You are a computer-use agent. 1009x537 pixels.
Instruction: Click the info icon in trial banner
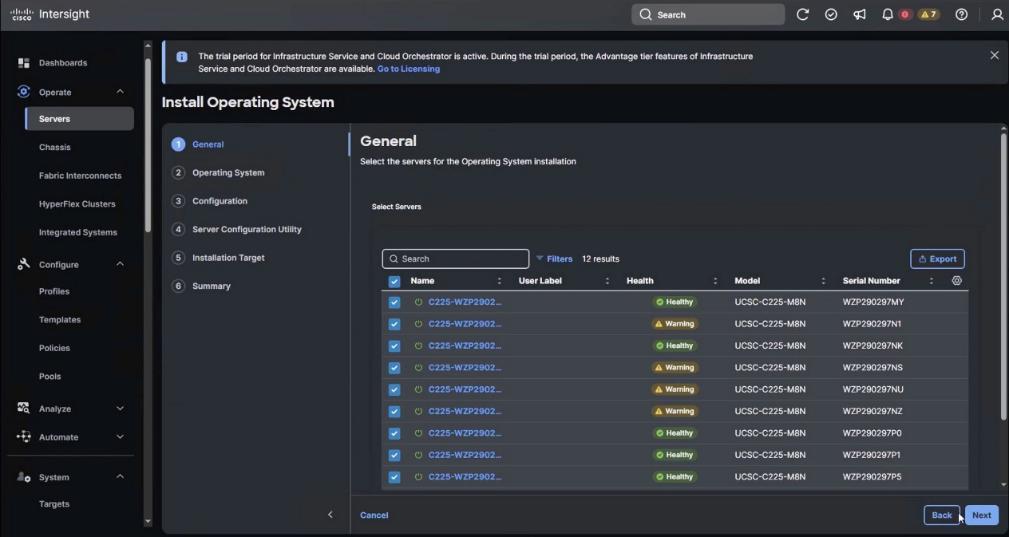click(x=182, y=57)
